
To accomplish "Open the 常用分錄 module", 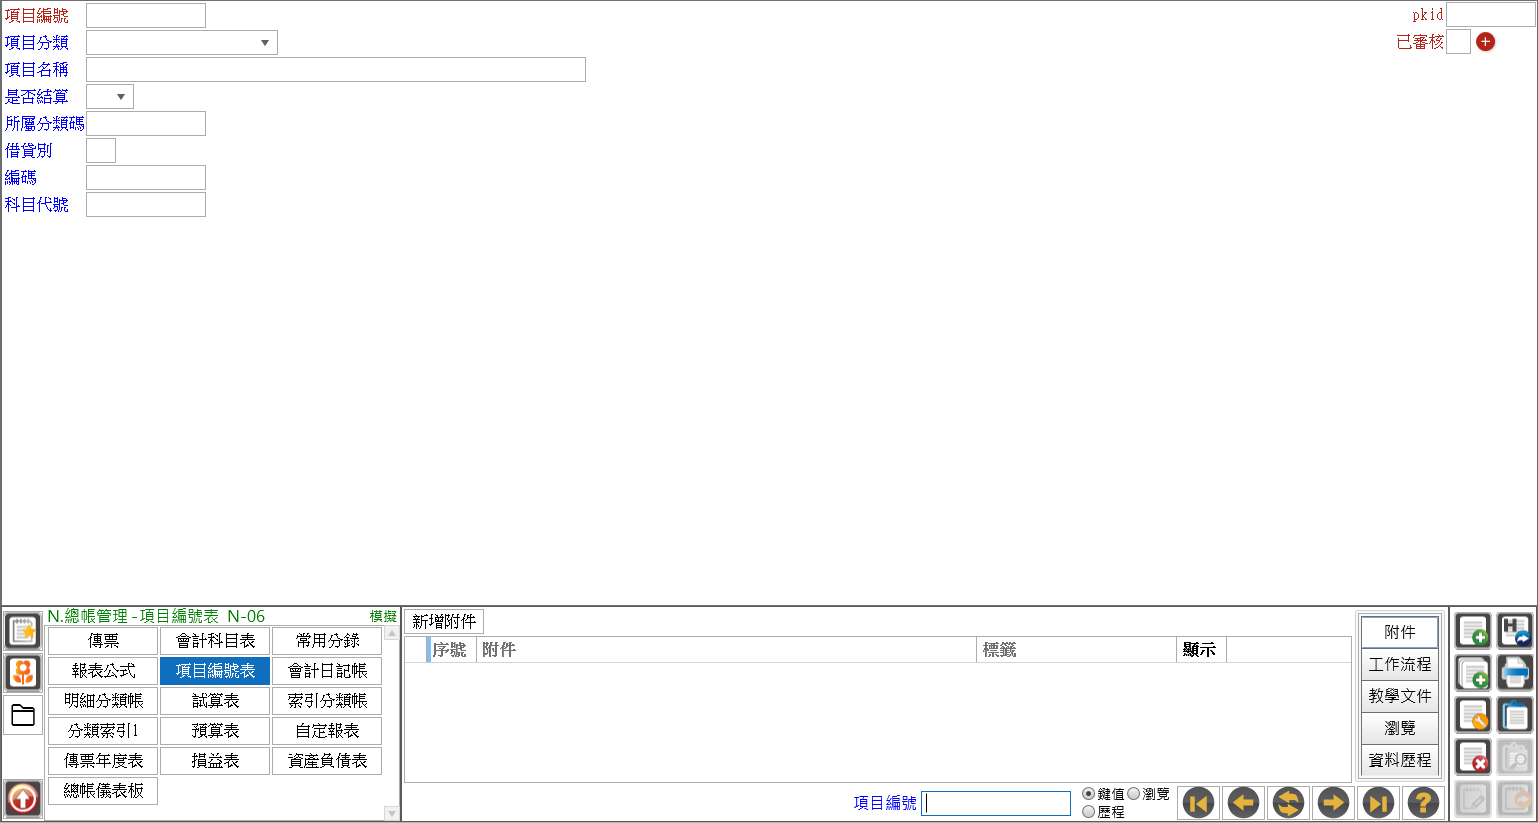I will (x=327, y=641).
